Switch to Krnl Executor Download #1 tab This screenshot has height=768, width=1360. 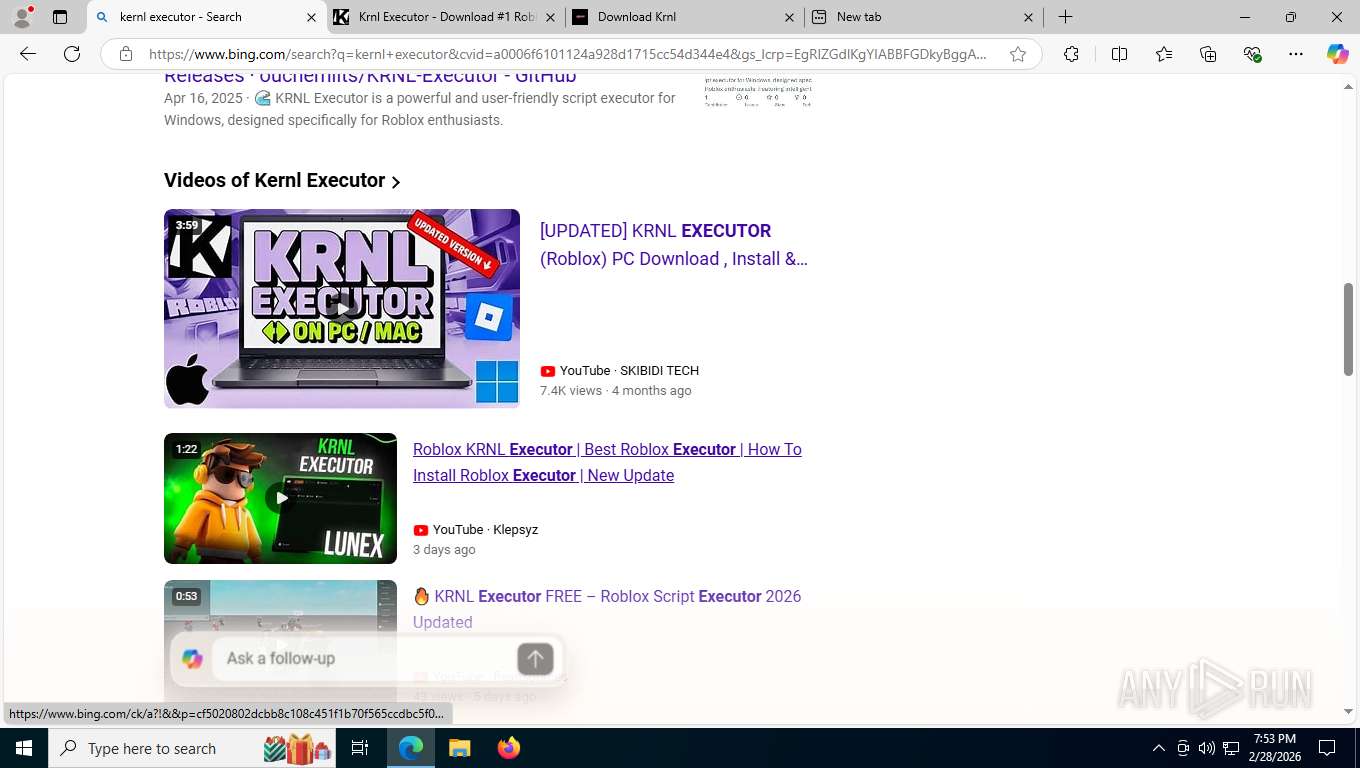[x=446, y=17]
